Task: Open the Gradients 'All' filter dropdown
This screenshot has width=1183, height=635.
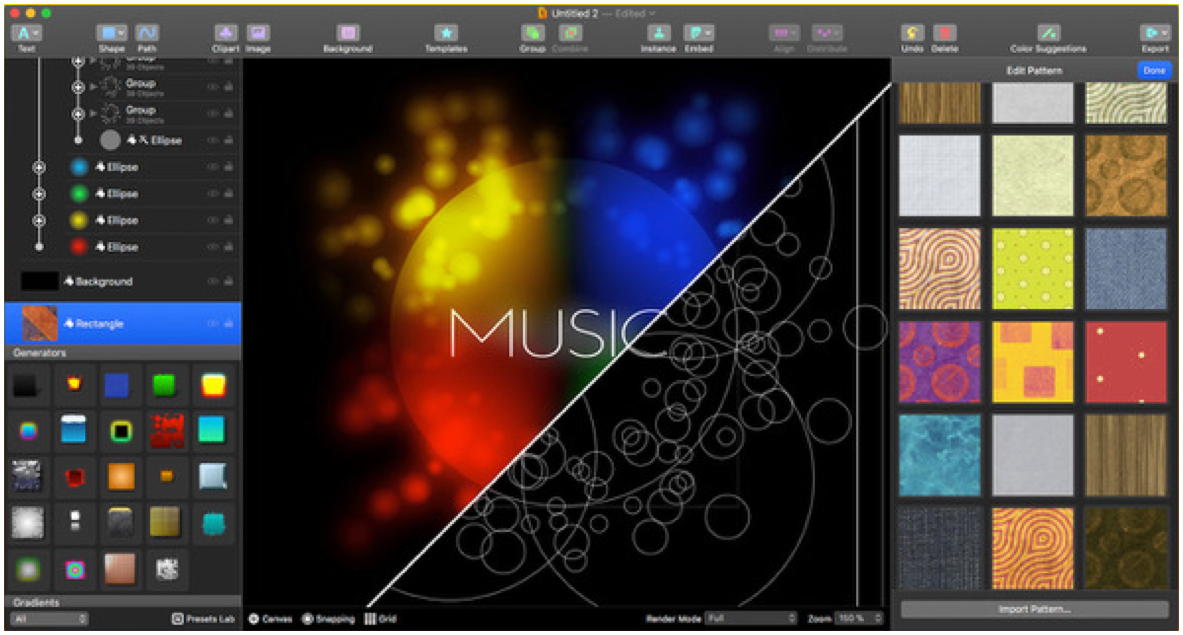Action: tap(50, 619)
